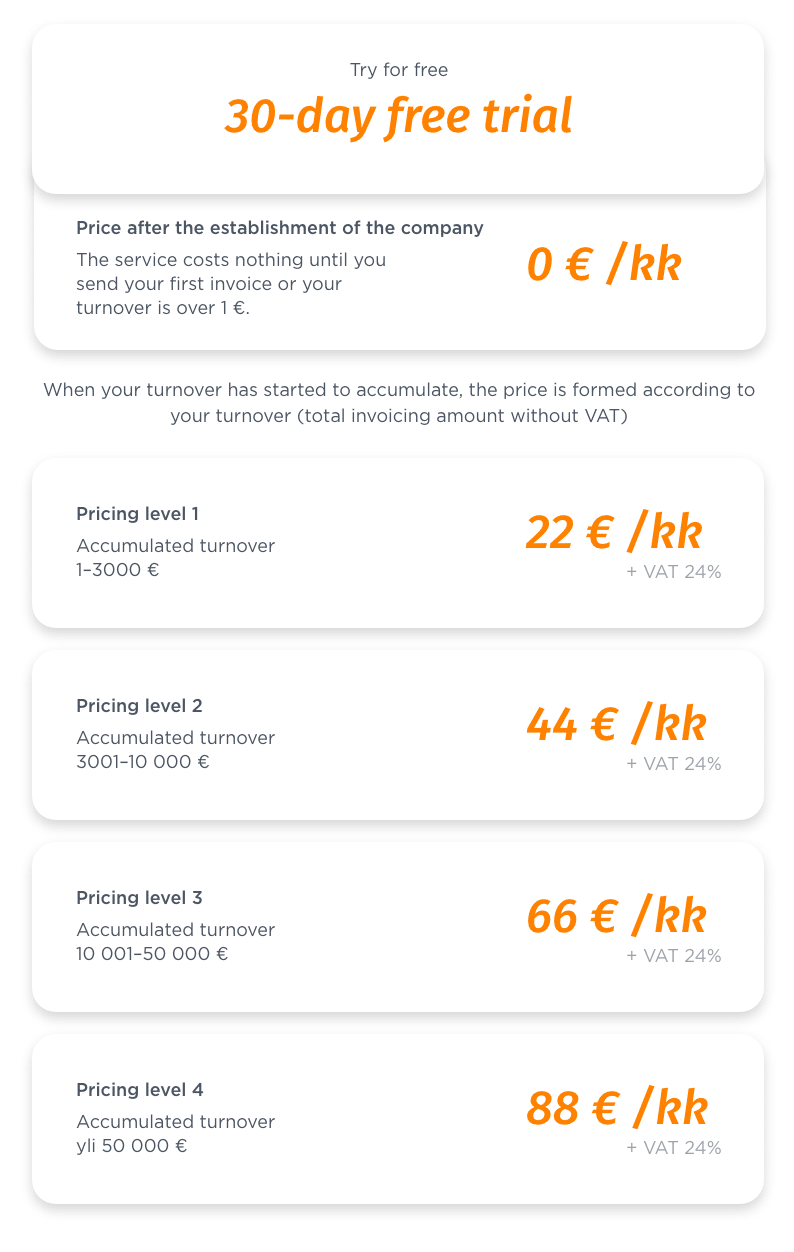Click the Try for free label

[399, 70]
